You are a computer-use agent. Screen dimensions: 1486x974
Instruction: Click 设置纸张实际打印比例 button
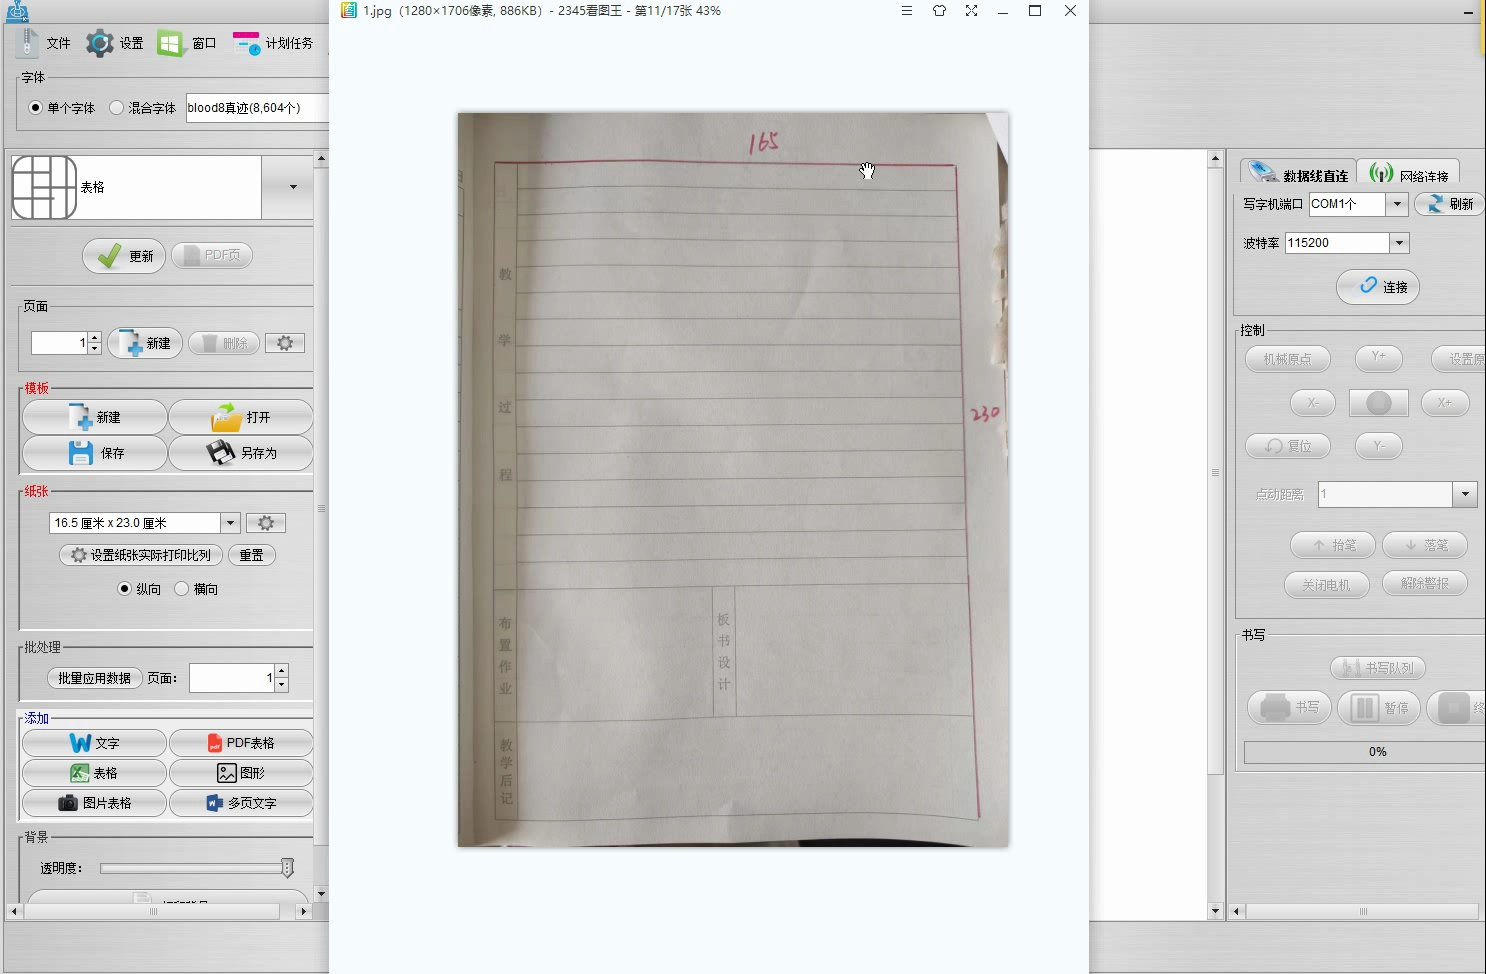(x=140, y=555)
